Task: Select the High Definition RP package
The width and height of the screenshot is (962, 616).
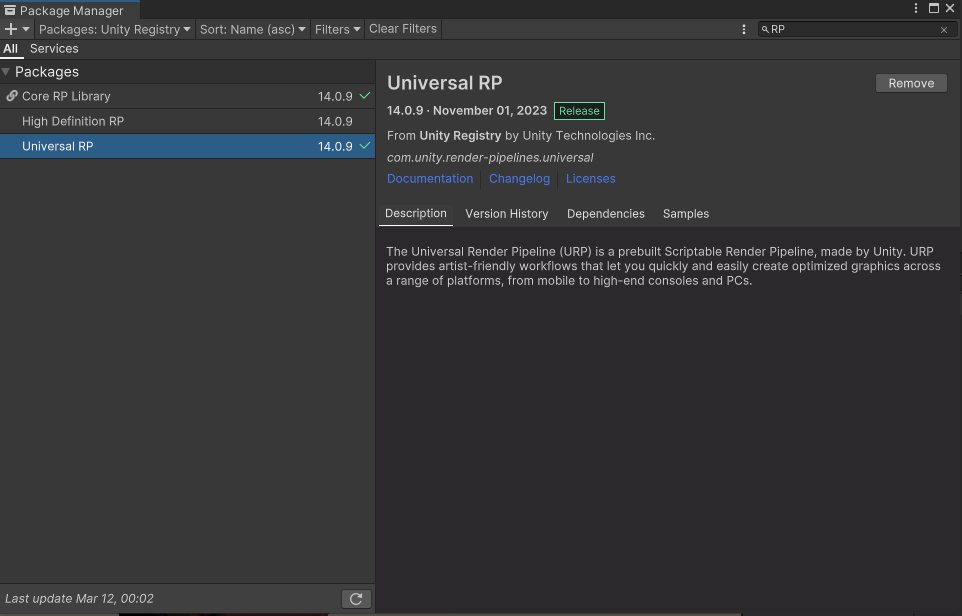Action: 187,121
